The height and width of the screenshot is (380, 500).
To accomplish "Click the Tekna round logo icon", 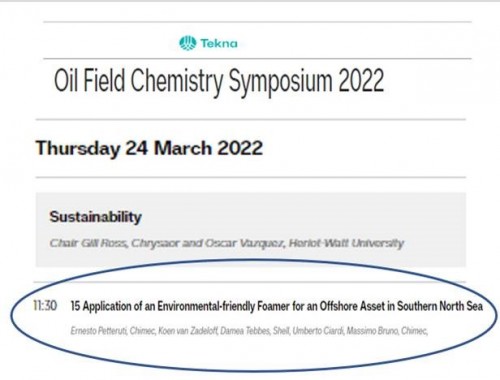I will [188, 43].
